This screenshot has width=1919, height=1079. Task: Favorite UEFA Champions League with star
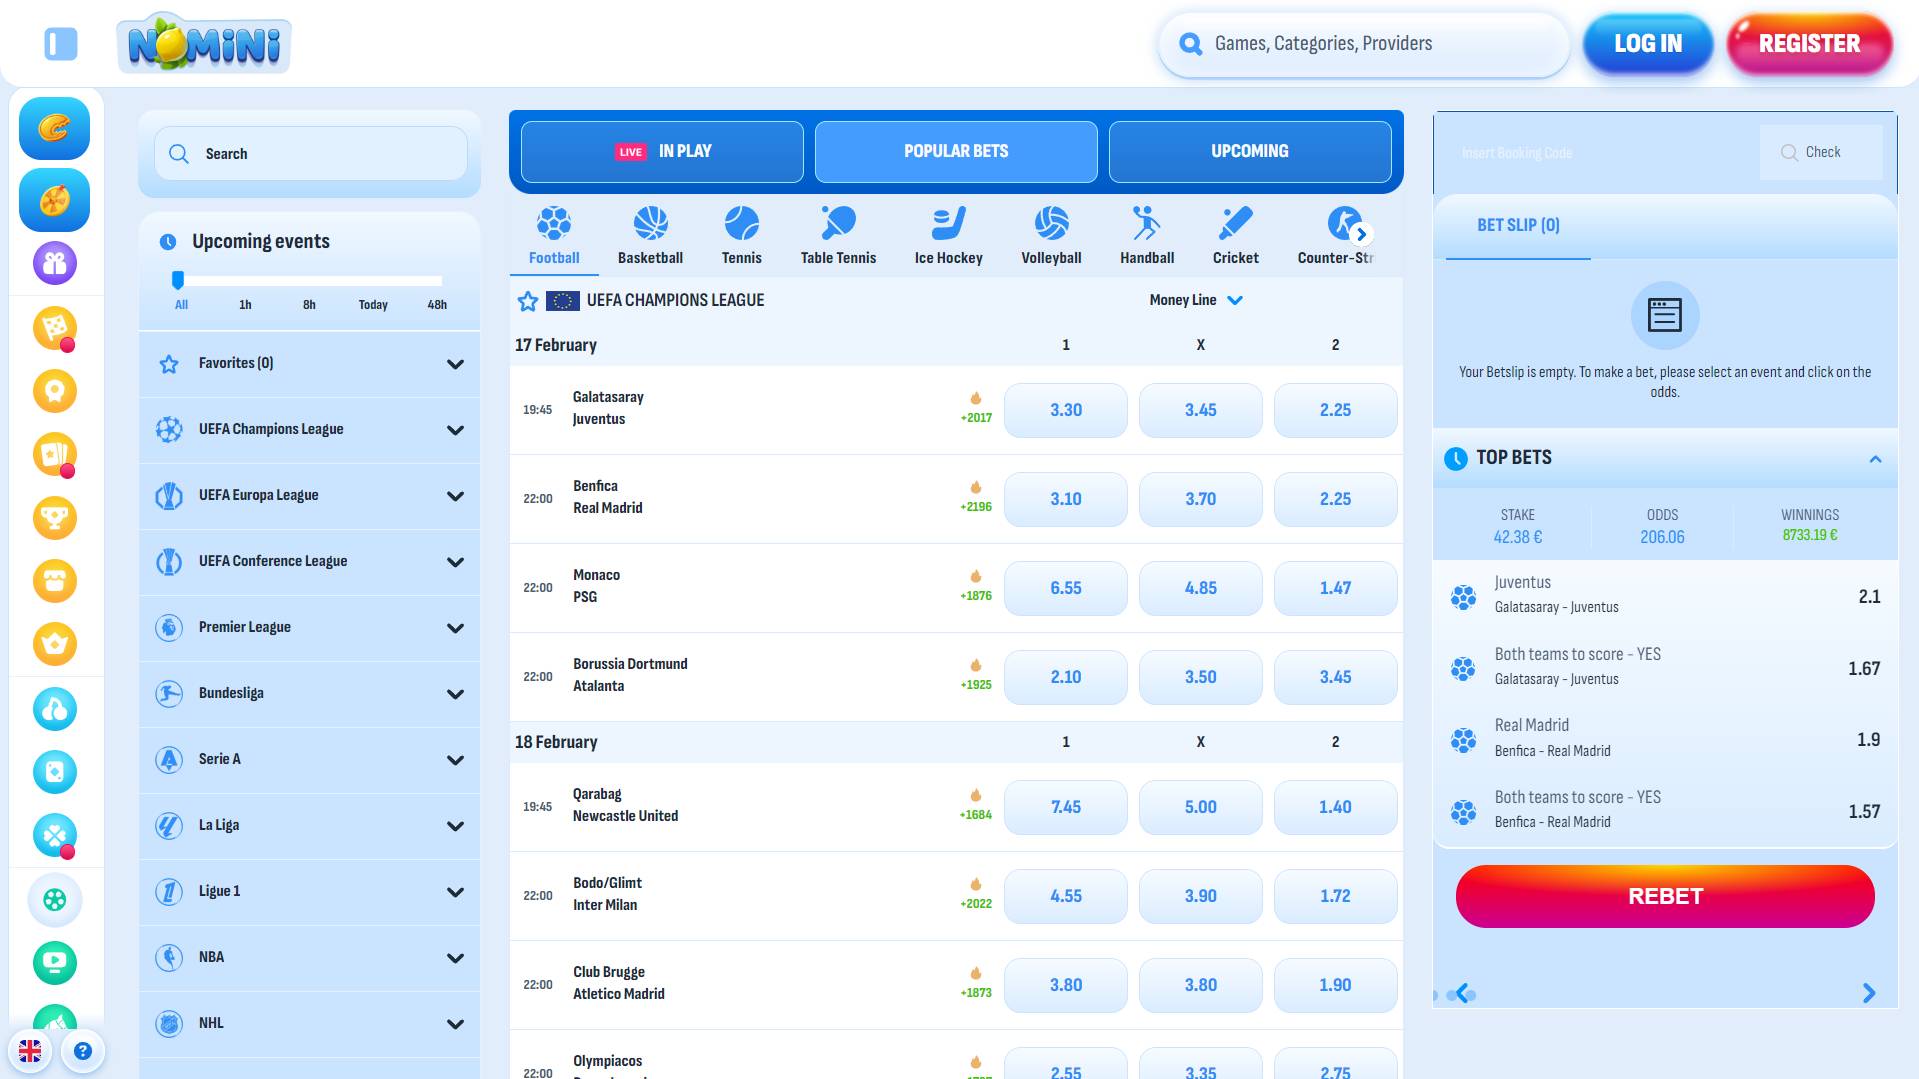(x=528, y=301)
